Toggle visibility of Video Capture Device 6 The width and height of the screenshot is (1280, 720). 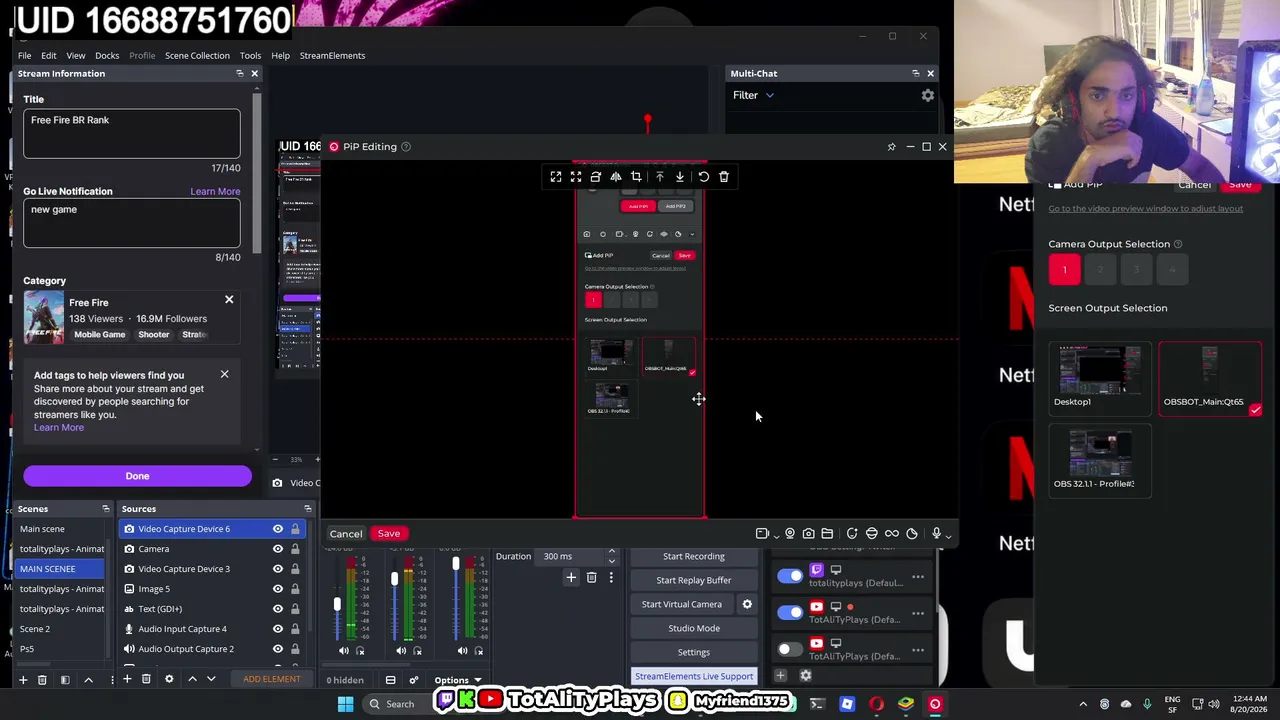click(x=278, y=529)
